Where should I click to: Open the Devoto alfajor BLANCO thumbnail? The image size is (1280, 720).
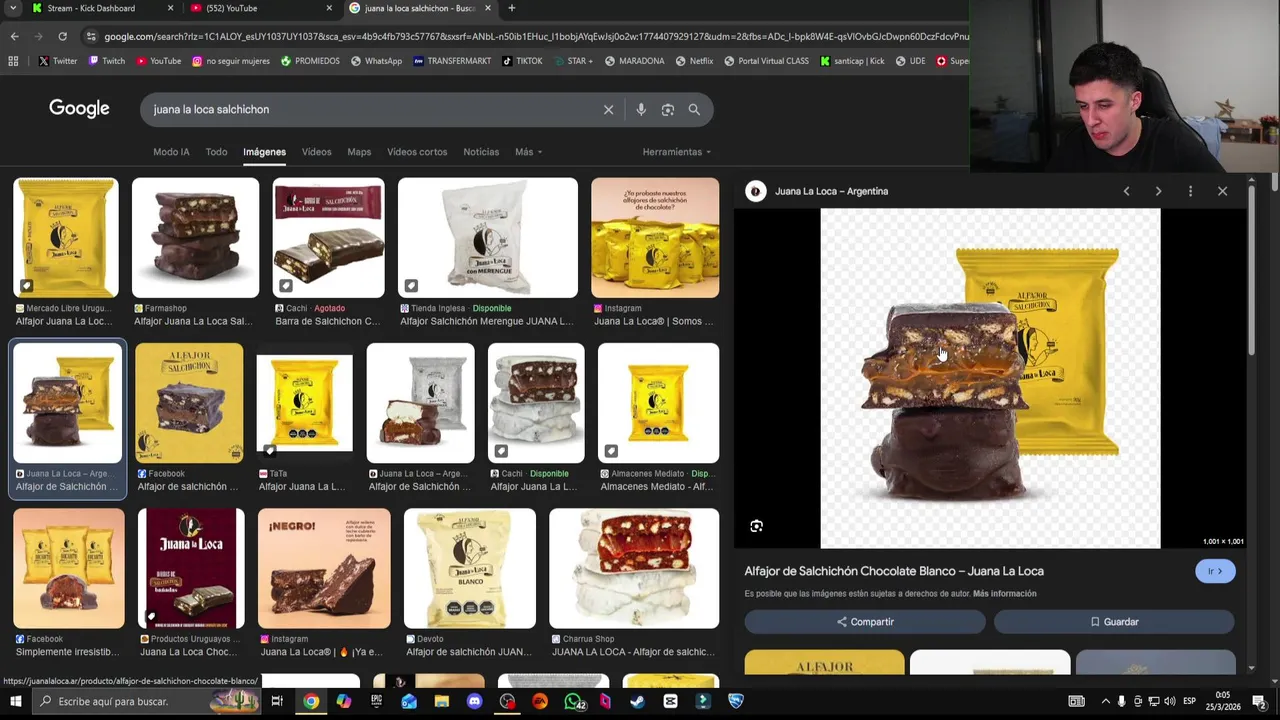tap(470, 568)
